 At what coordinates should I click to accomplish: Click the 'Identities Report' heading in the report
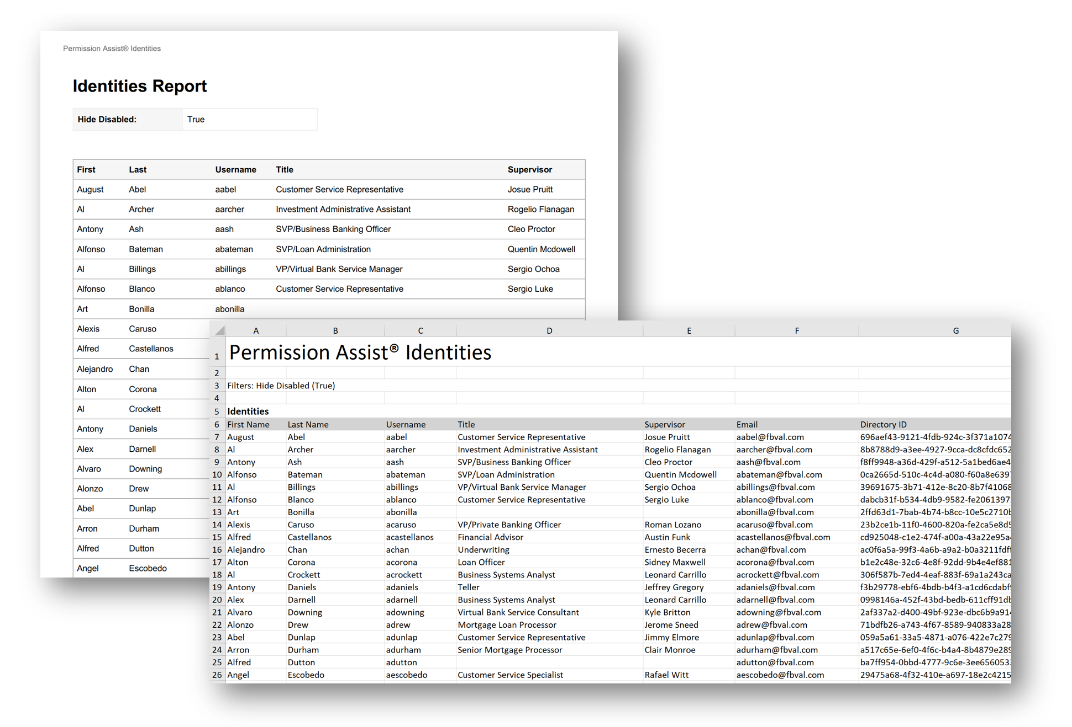click(x=139, y=86)
